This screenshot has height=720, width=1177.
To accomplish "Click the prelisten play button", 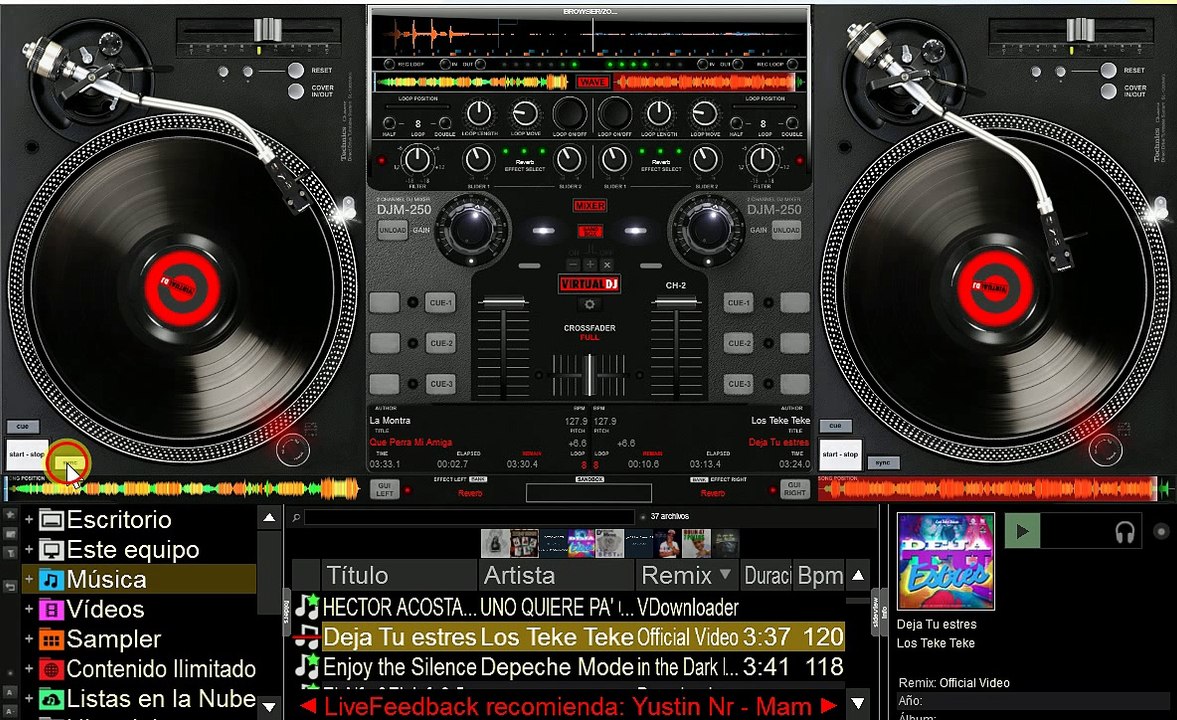I will pyautogui.click(x=1022, y=532).
